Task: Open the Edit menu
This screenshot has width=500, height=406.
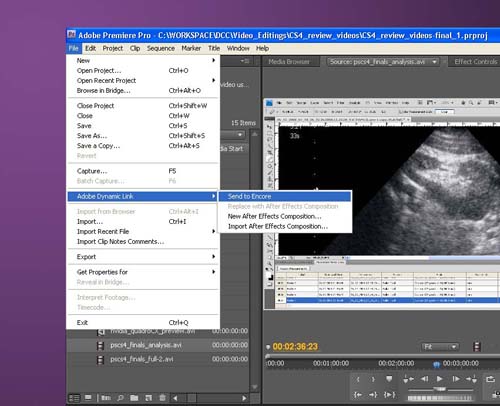Action: click(x=90, y=48)
